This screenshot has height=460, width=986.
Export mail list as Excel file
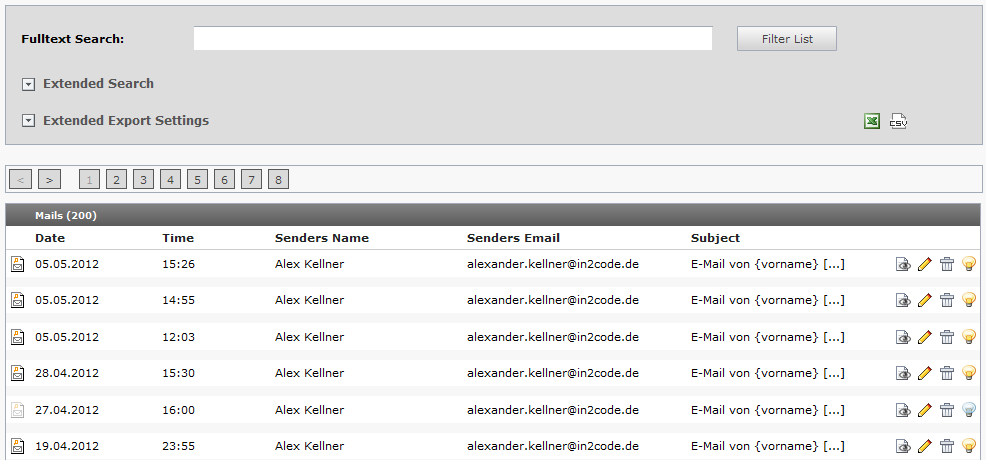tap(872, 121)
